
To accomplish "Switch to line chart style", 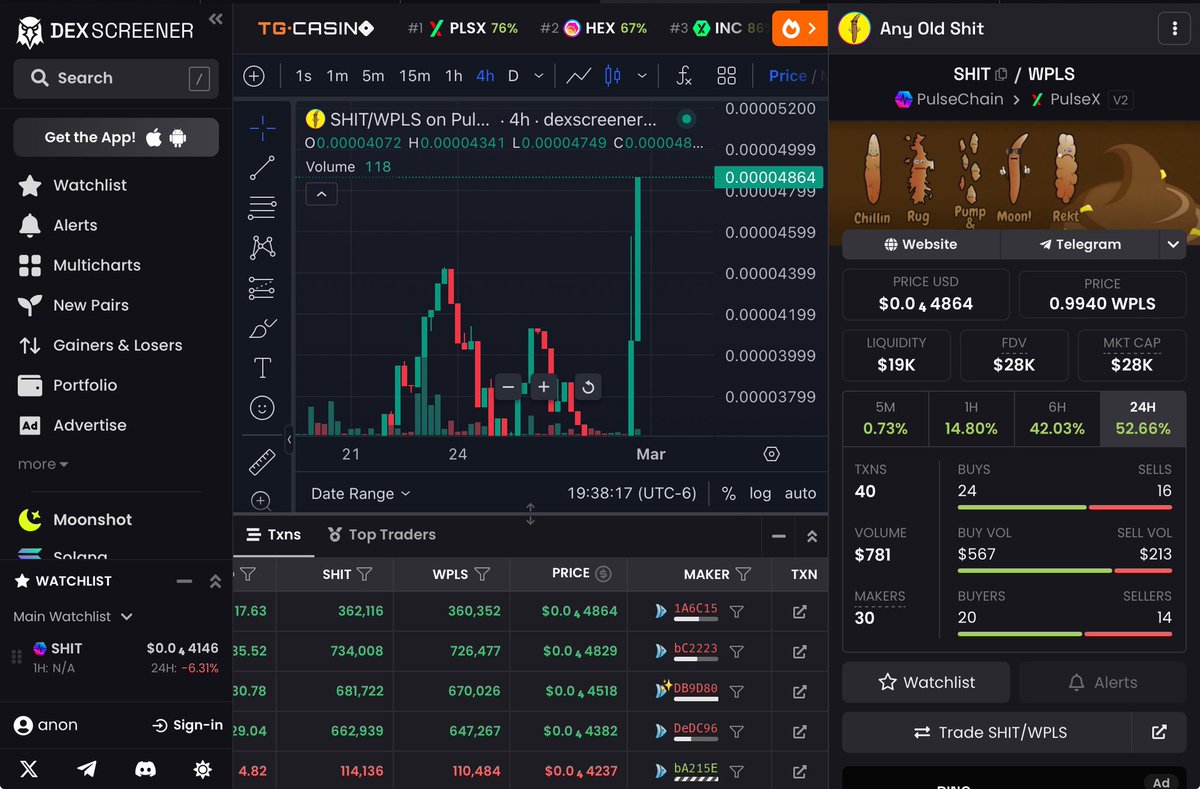I will coord(578,76).
